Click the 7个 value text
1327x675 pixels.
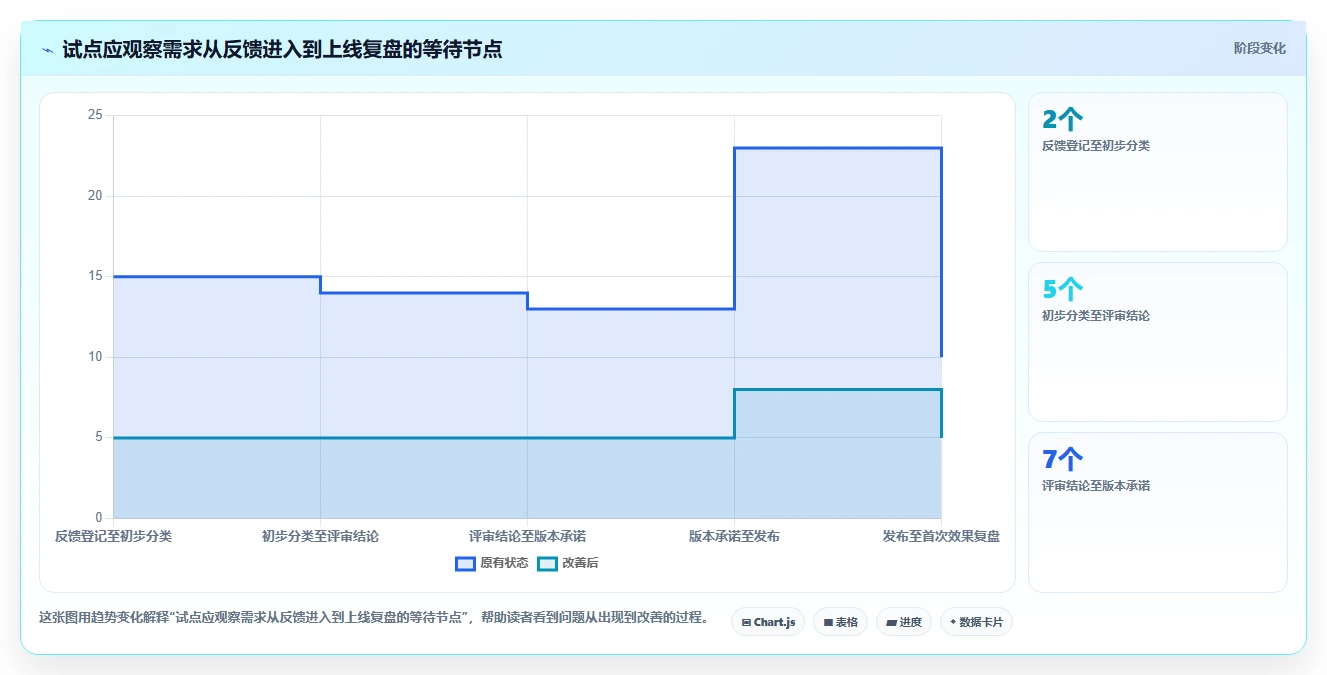point(1062,460)
